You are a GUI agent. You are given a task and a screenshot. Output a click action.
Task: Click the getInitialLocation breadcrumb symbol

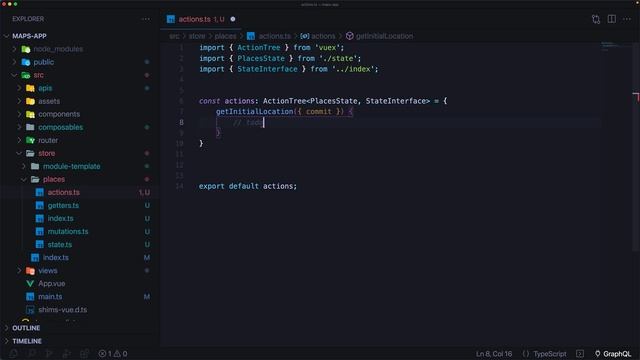pos(384,36)
